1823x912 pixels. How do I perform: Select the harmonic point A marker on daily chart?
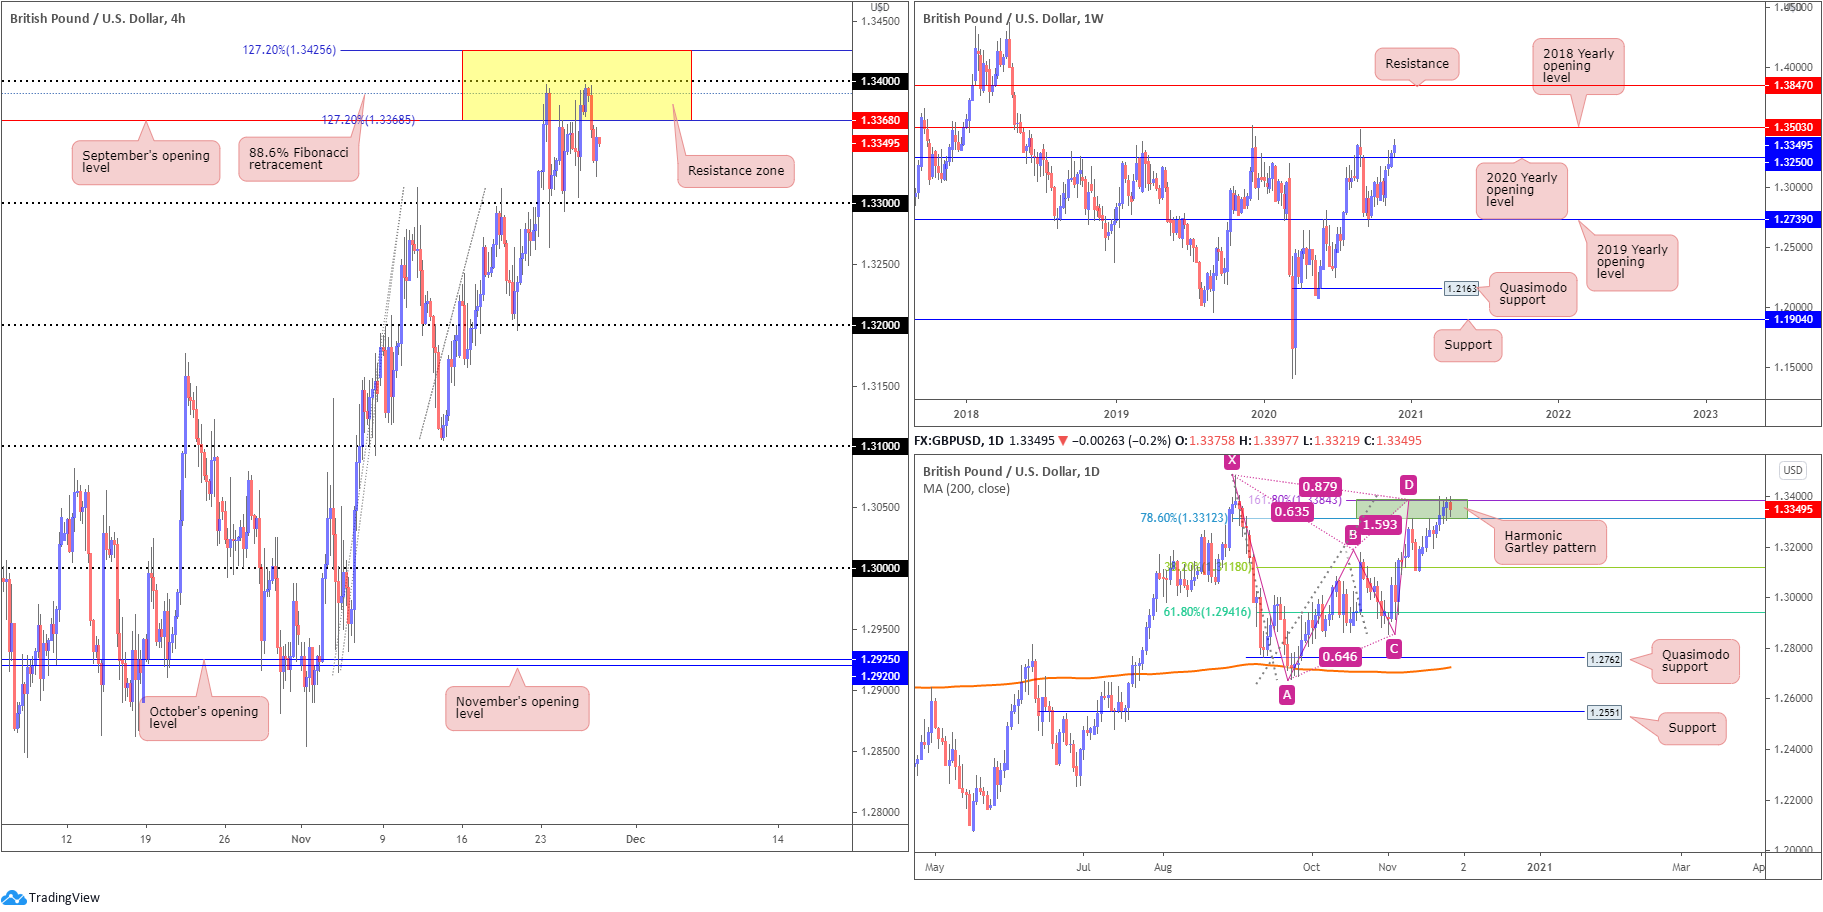click(1287, 695)
